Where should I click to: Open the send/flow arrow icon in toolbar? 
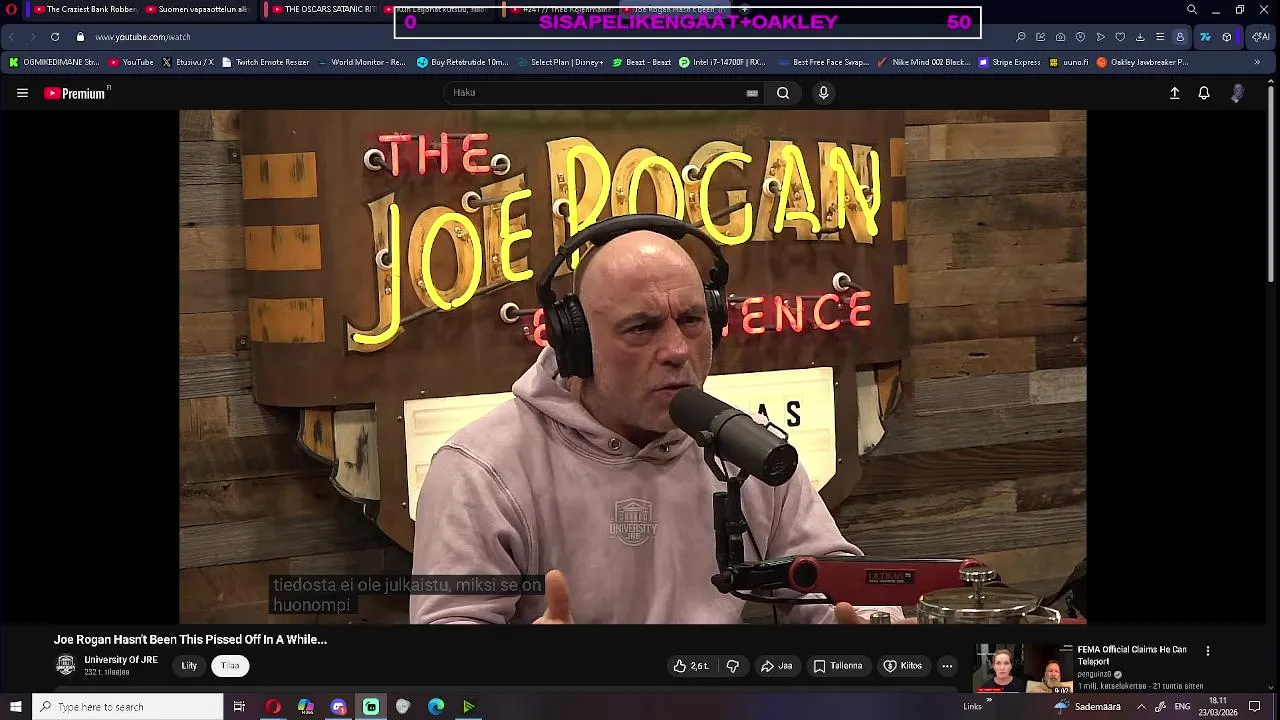tap(1100, 37)
